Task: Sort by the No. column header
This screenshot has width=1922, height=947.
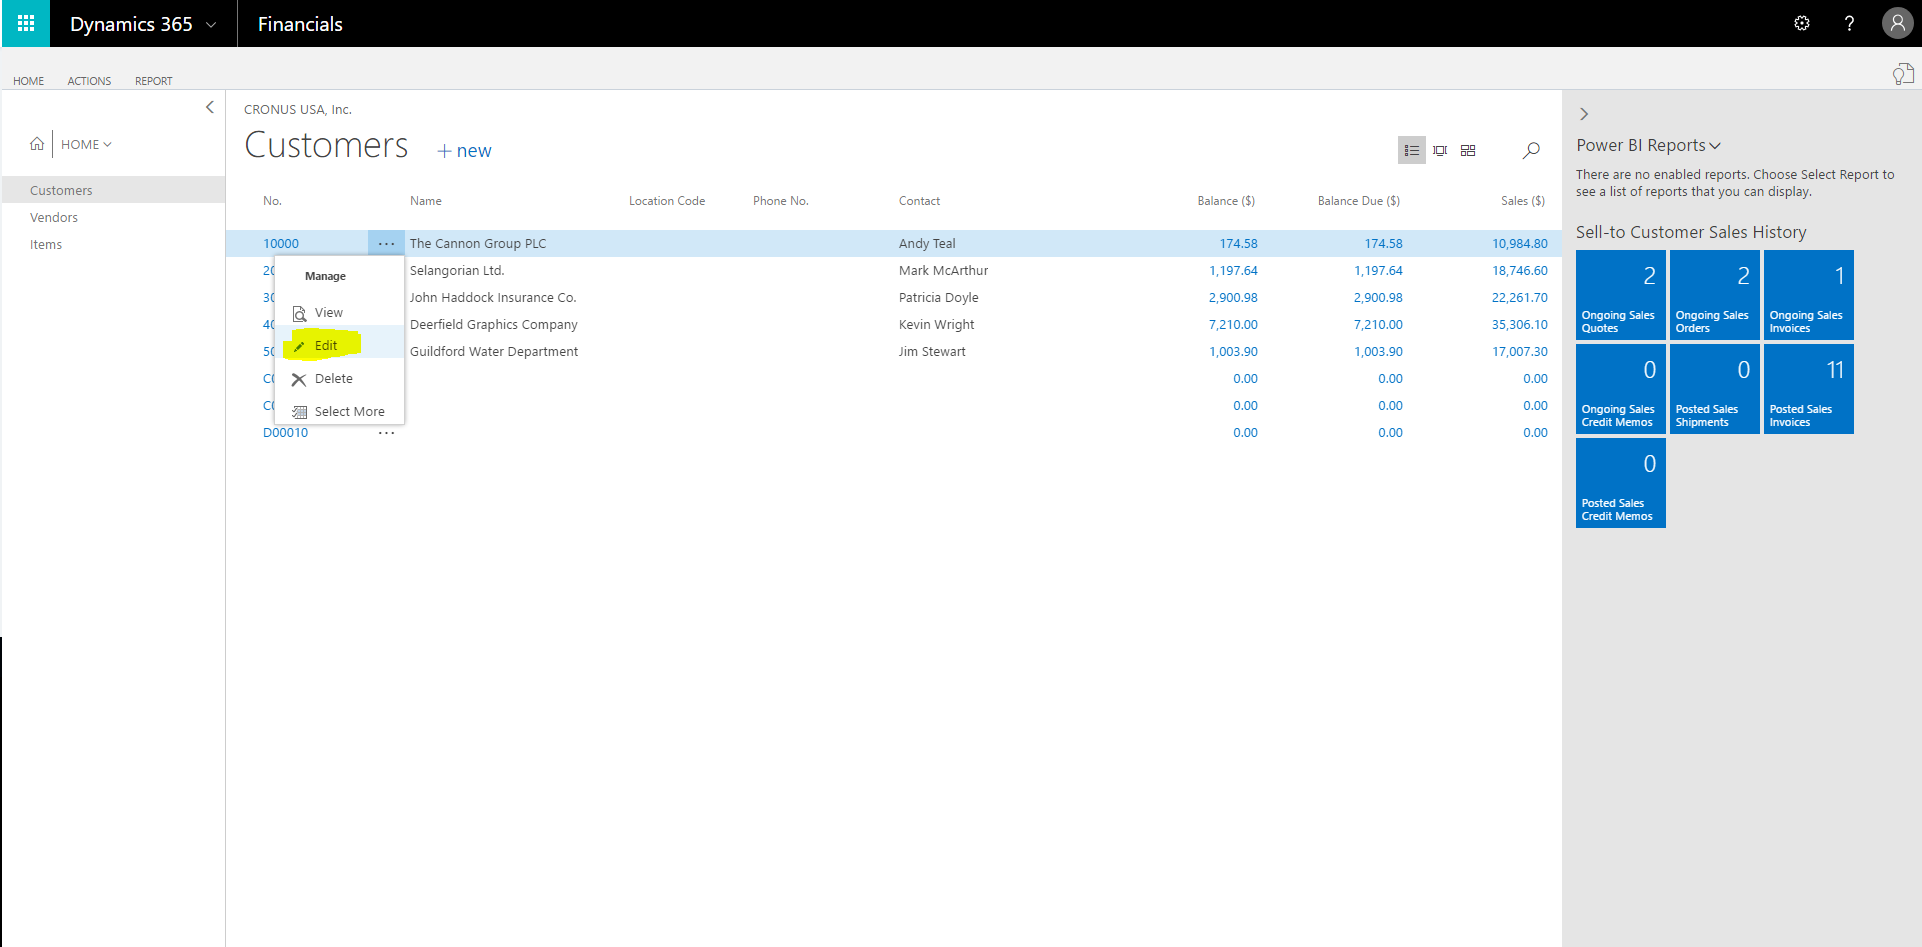Action: point(272,201)
